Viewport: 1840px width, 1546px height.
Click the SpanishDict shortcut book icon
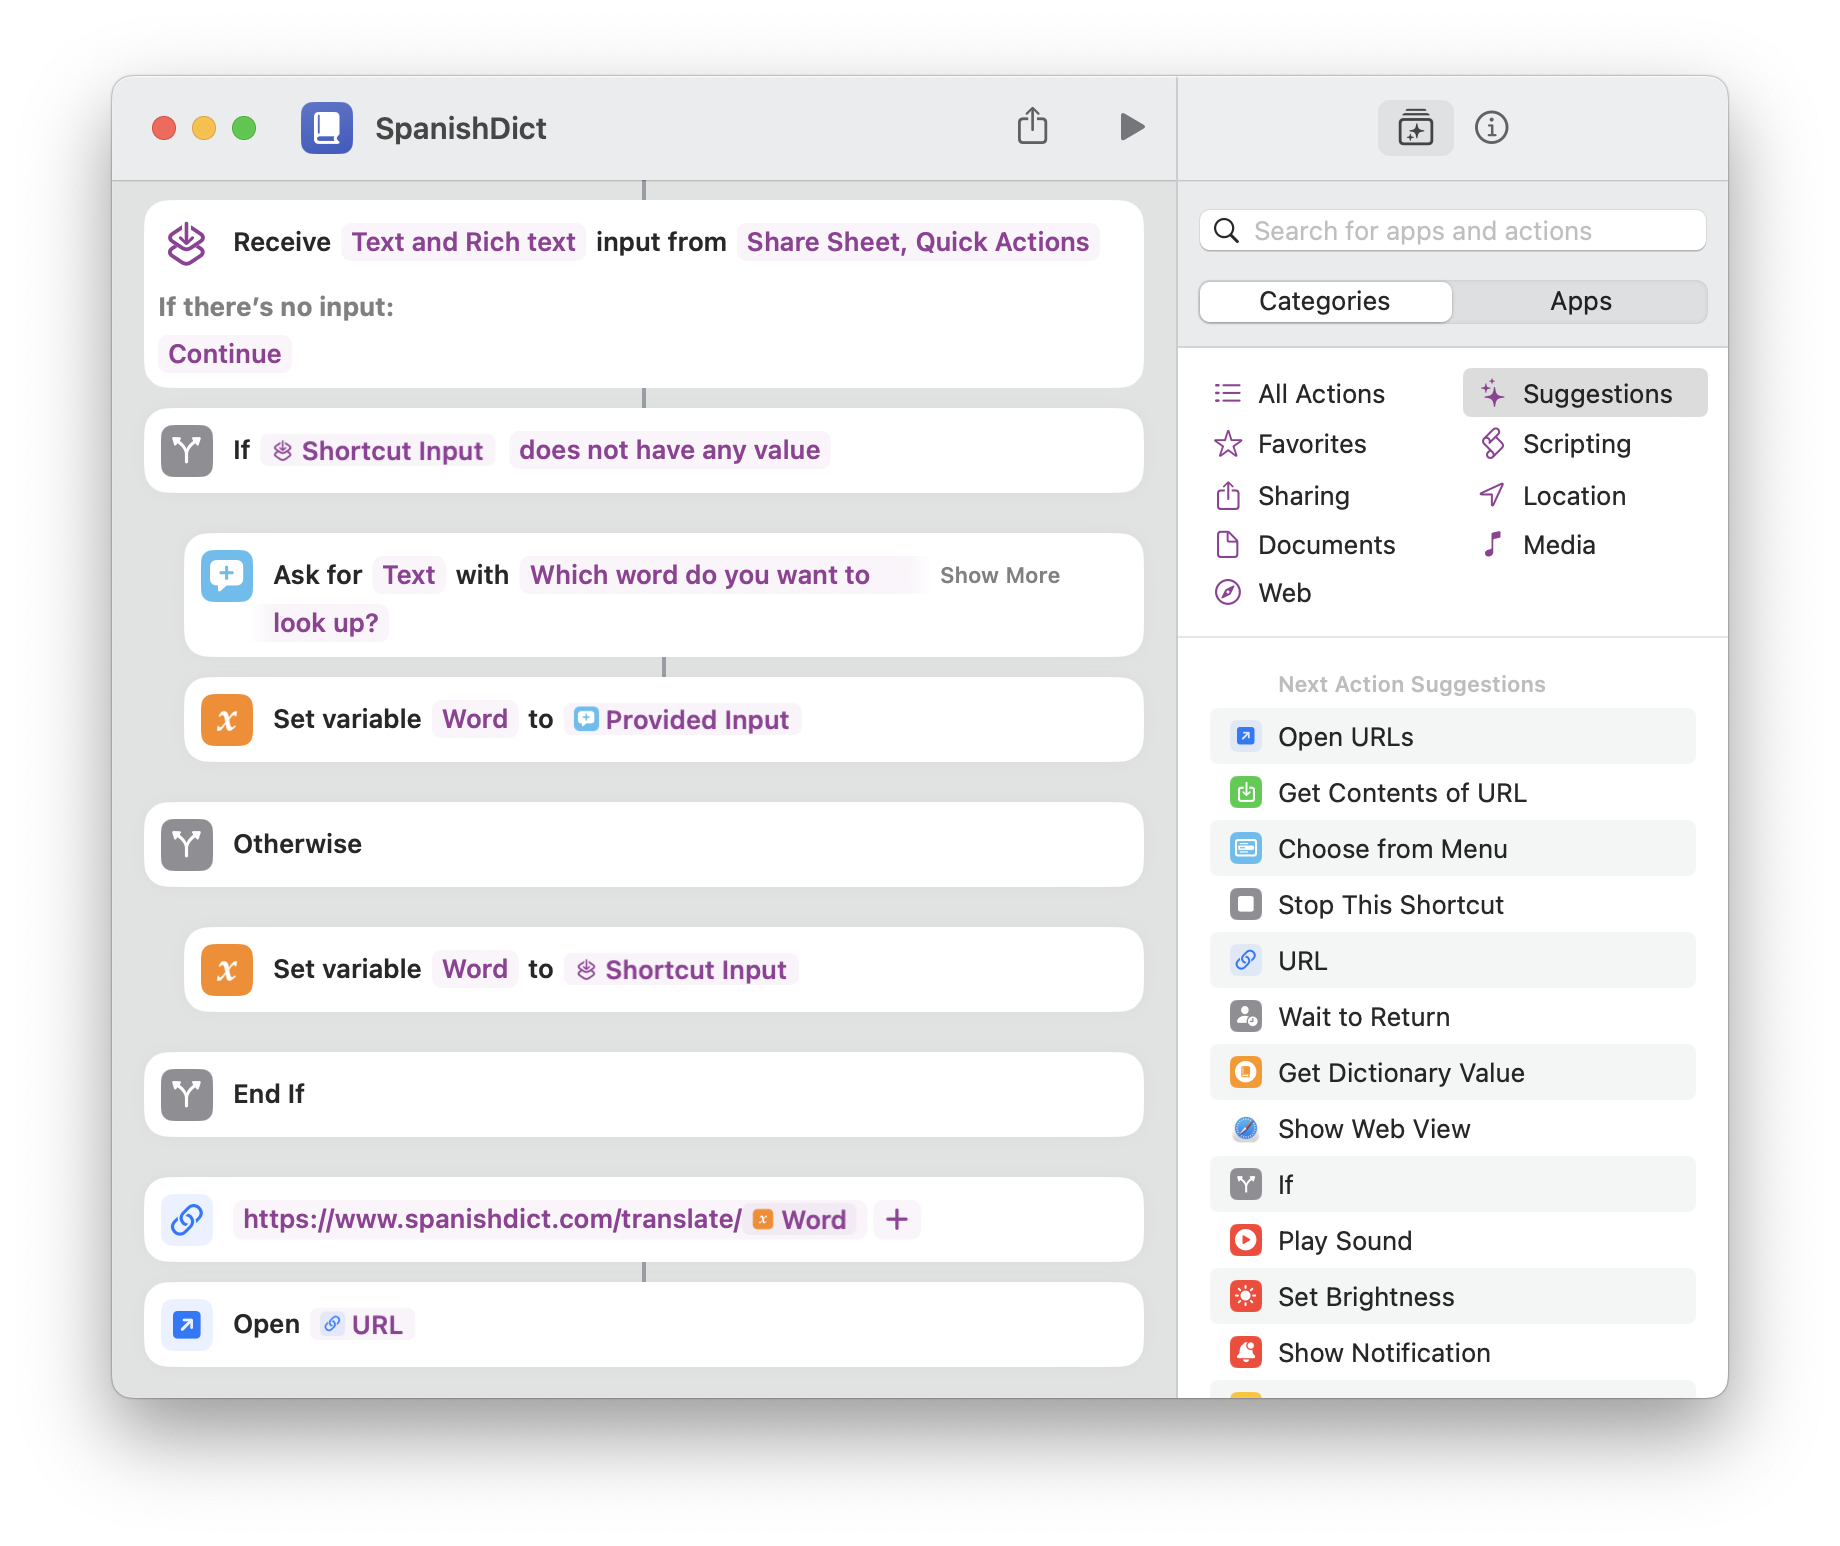[327, 128]
